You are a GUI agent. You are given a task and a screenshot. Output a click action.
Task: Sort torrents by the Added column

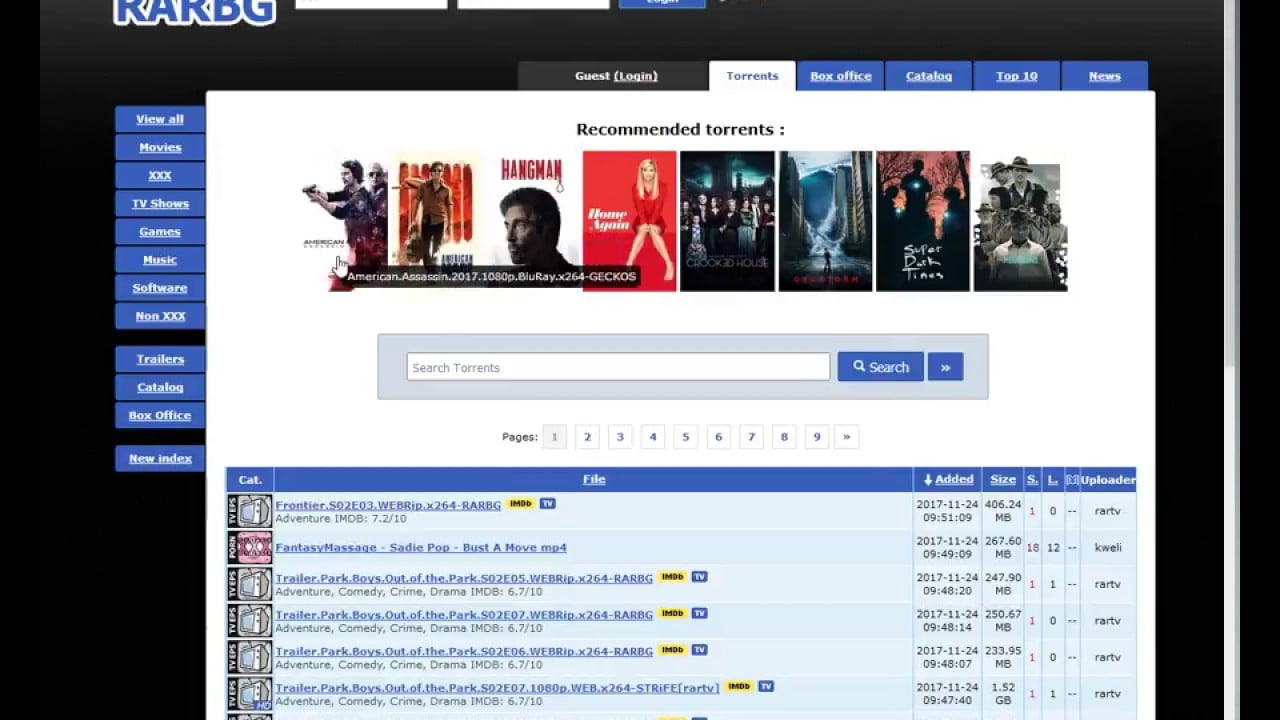[948, 480]
